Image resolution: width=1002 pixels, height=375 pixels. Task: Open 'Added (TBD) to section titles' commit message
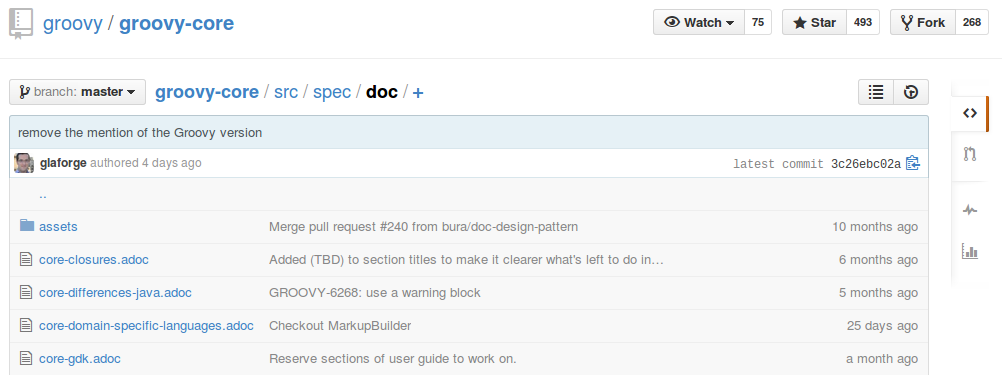click(466, 260)
